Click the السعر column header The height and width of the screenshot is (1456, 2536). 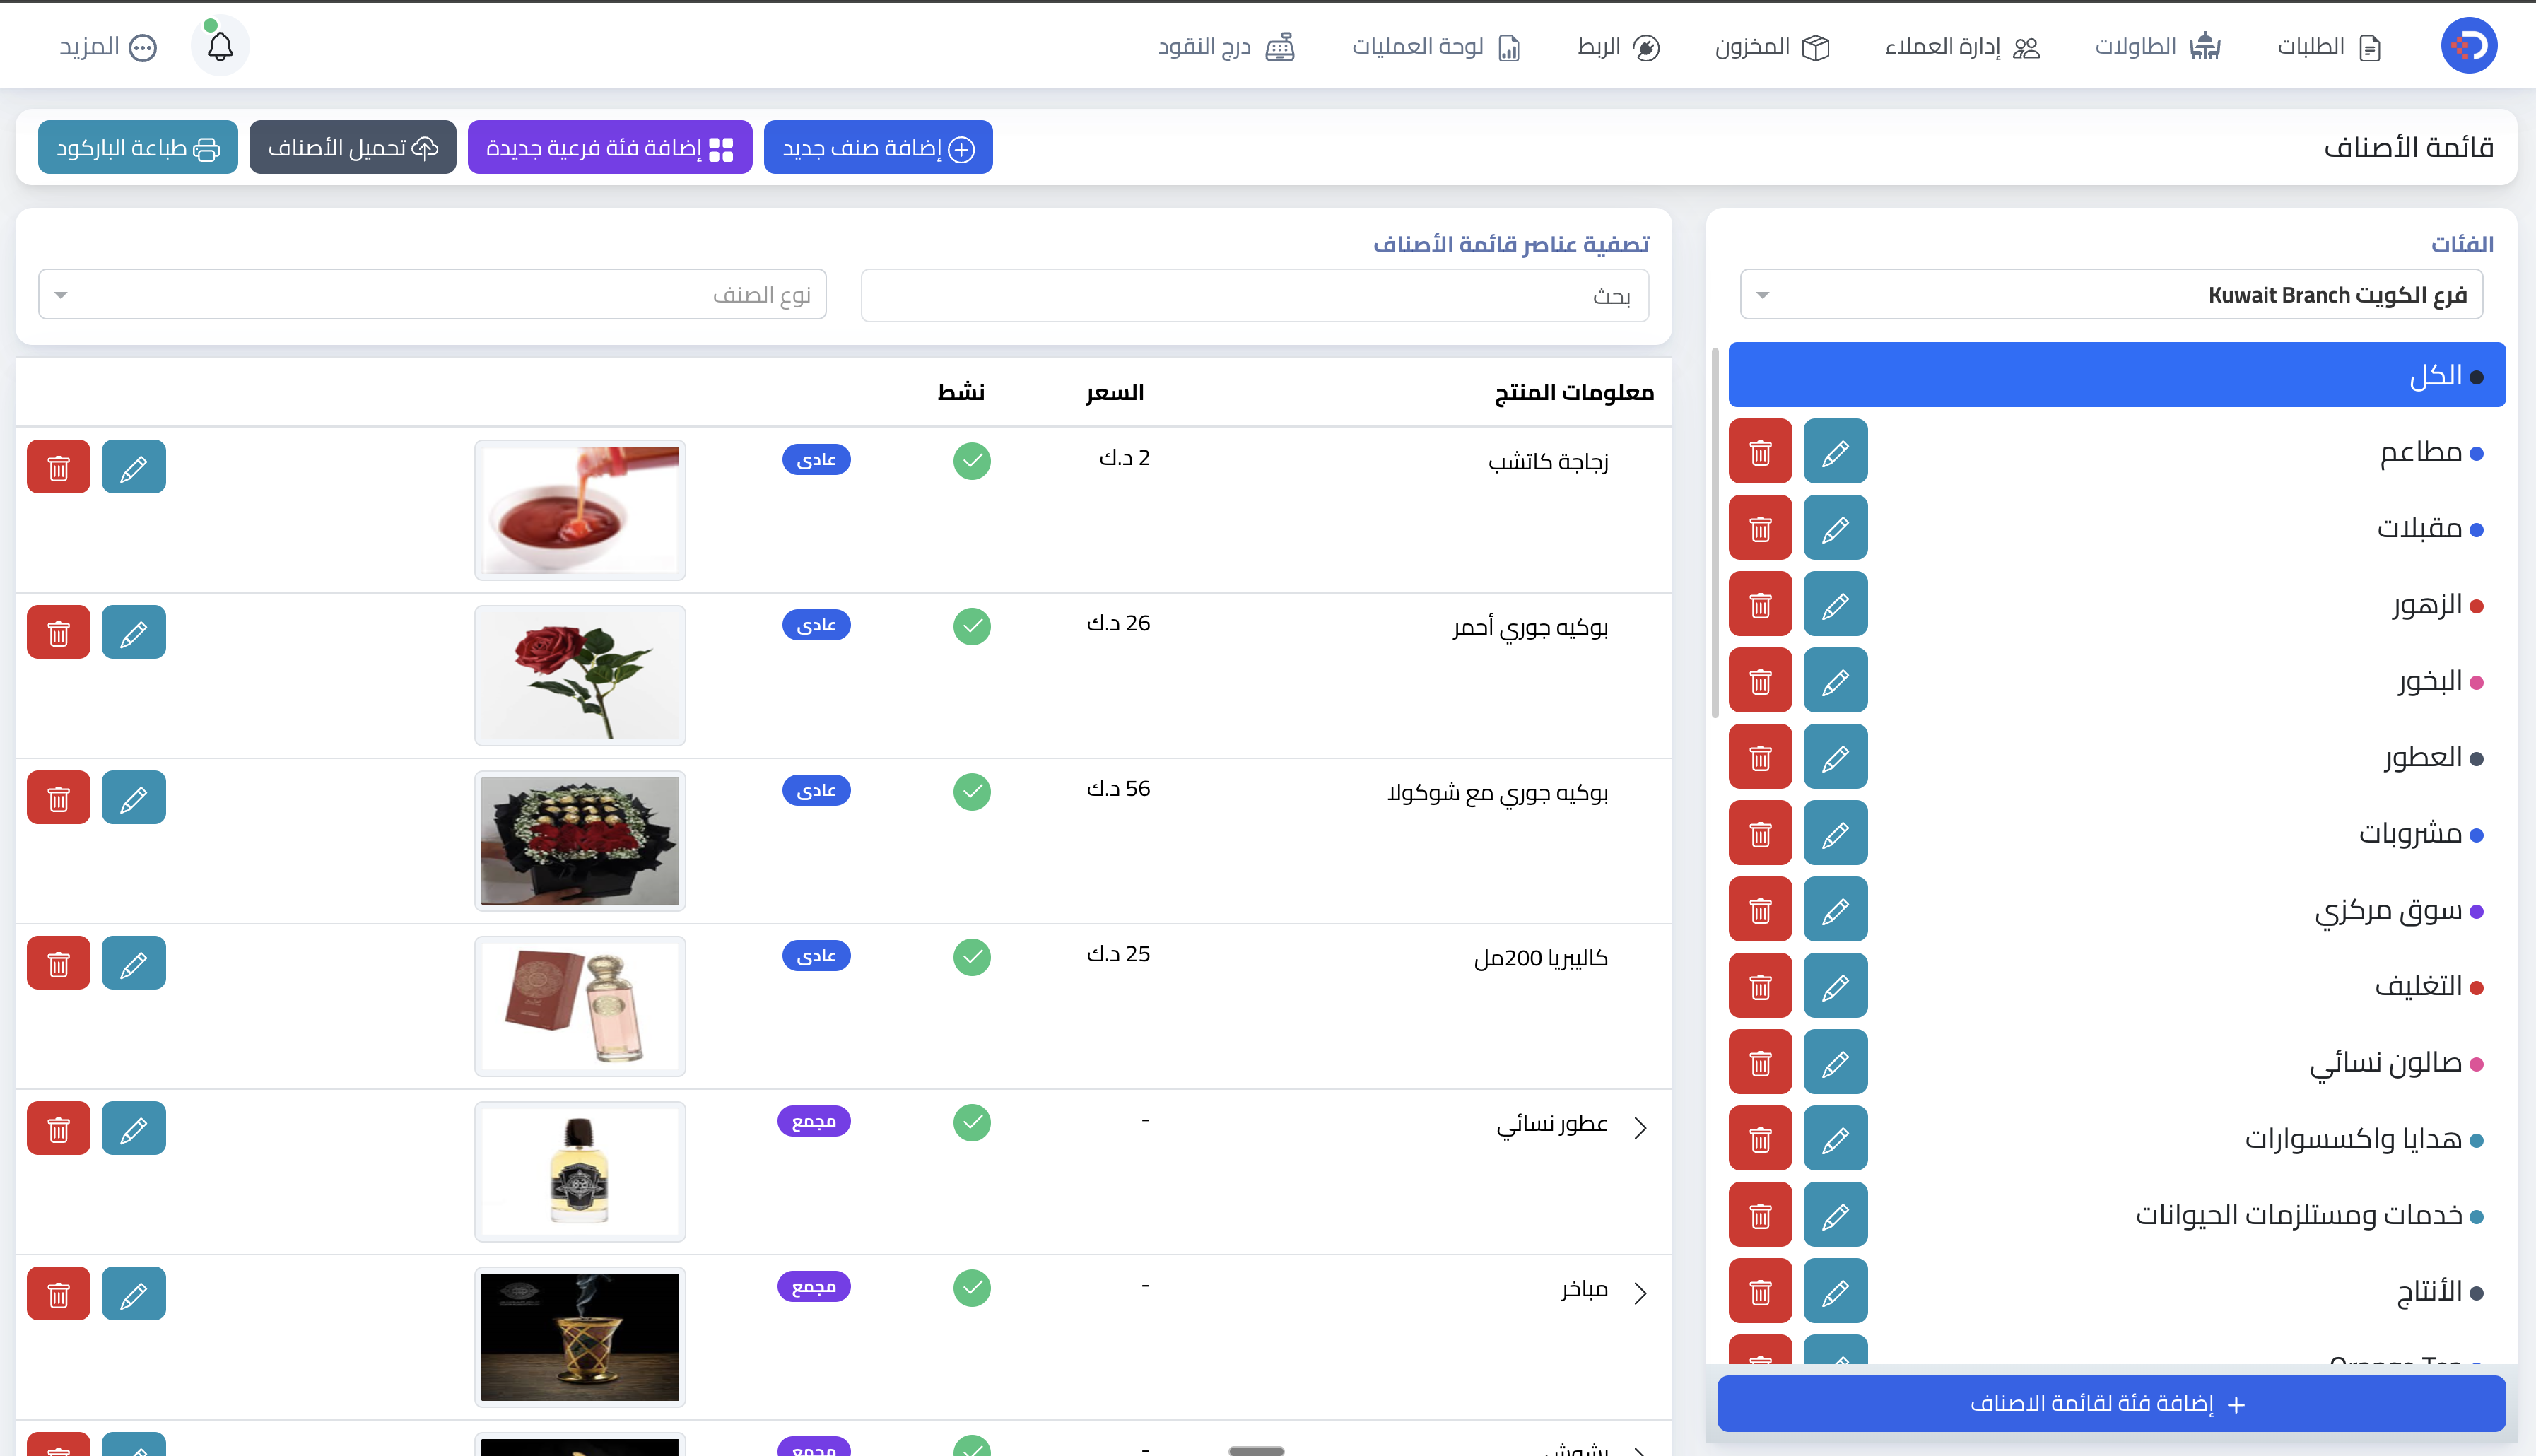click(1114, 393)
